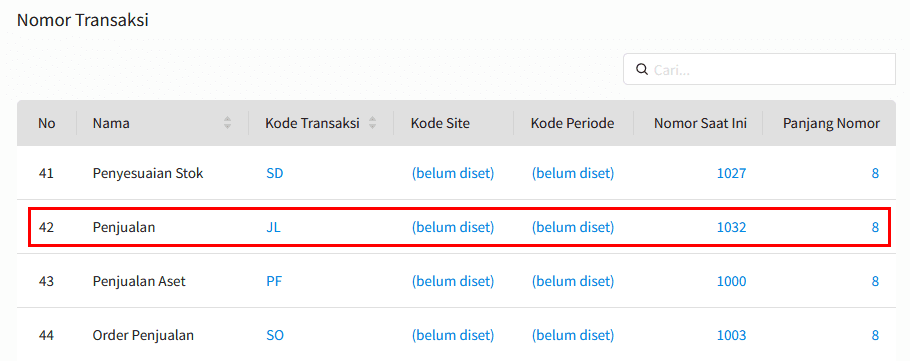Screen dimensions: 910x361
Task: Edit the JL code for Penjualan
Action: (273, 228)
